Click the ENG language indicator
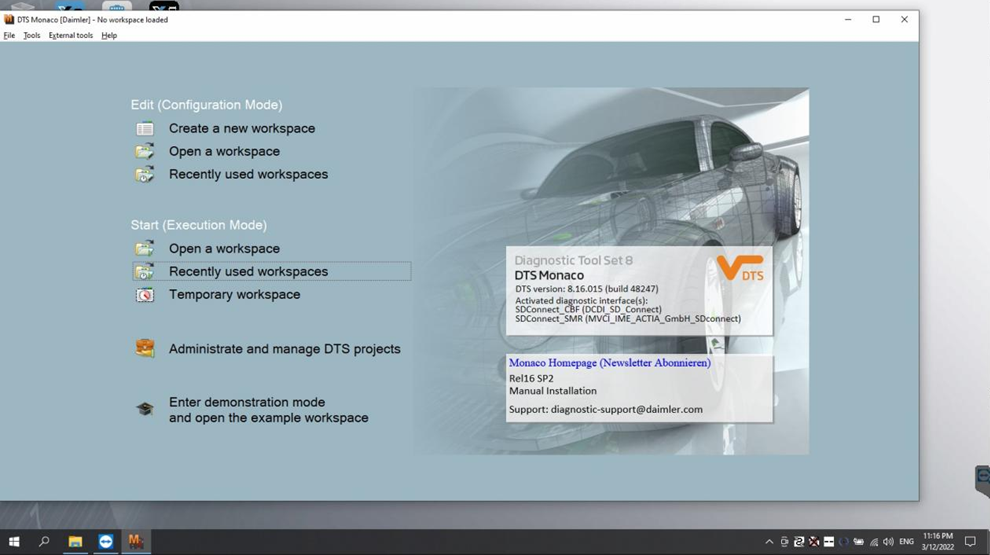The height and width of the screenshot is (555, 990). (x=907, y=542)
